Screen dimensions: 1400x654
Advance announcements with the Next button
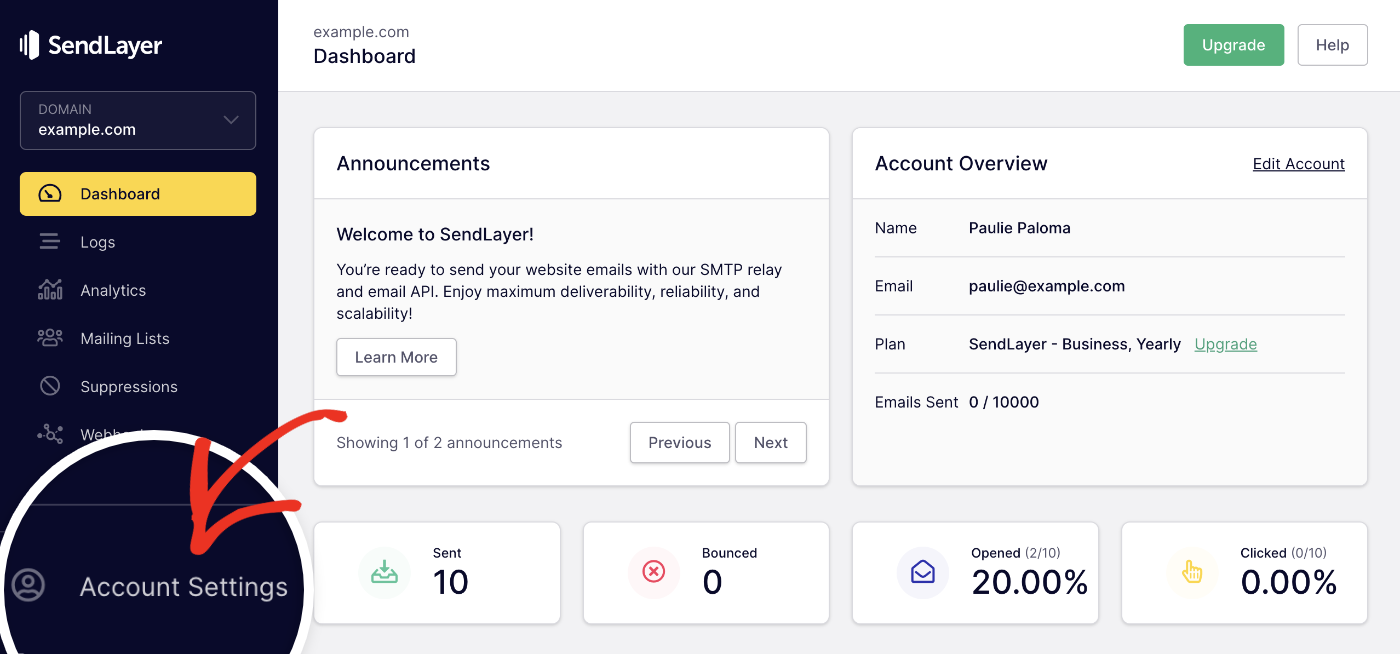point(770,442)
